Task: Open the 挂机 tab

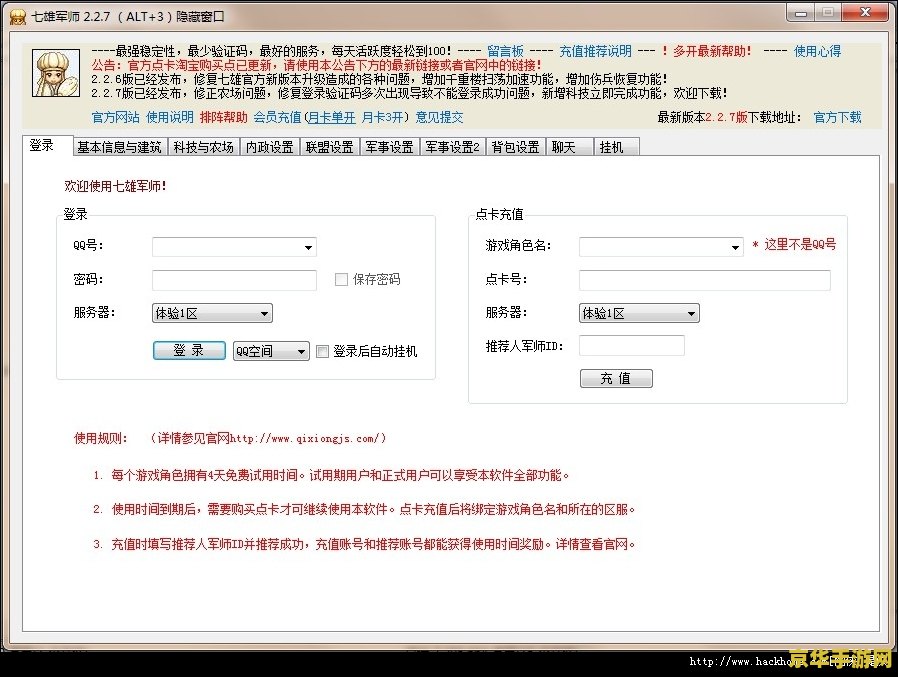Action: 616,147
